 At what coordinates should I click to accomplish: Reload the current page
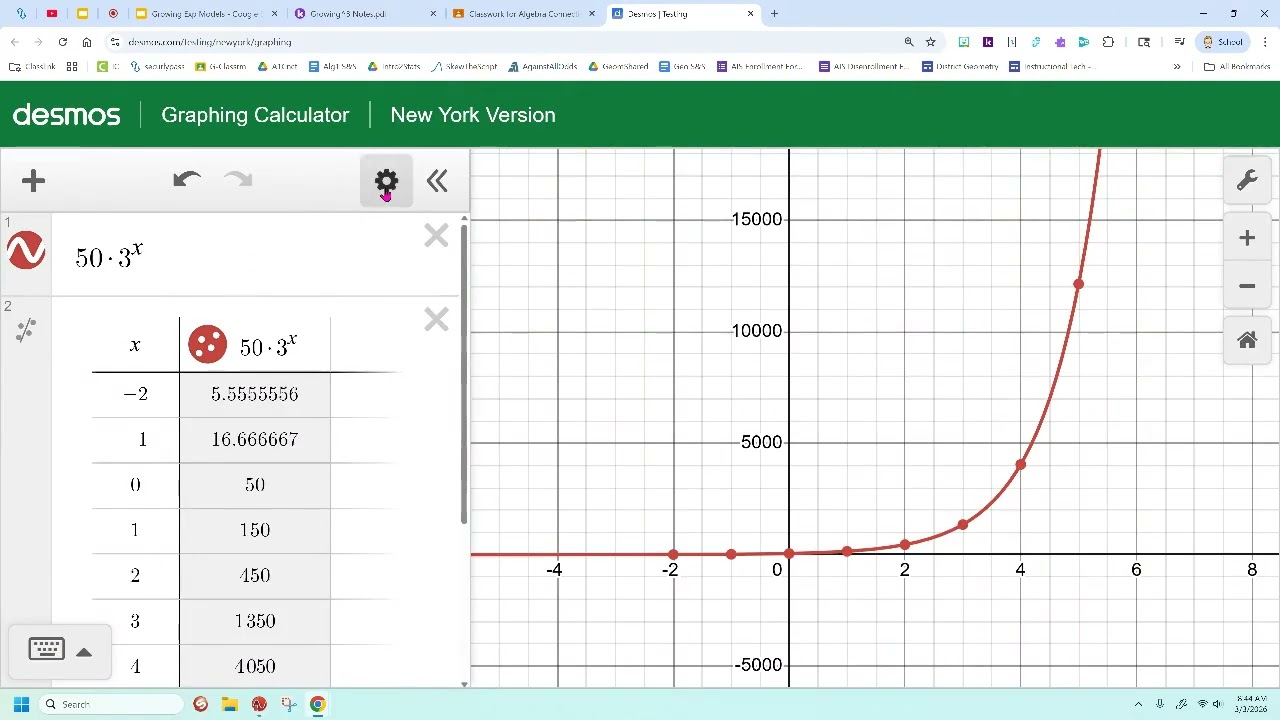click(62, 42)
